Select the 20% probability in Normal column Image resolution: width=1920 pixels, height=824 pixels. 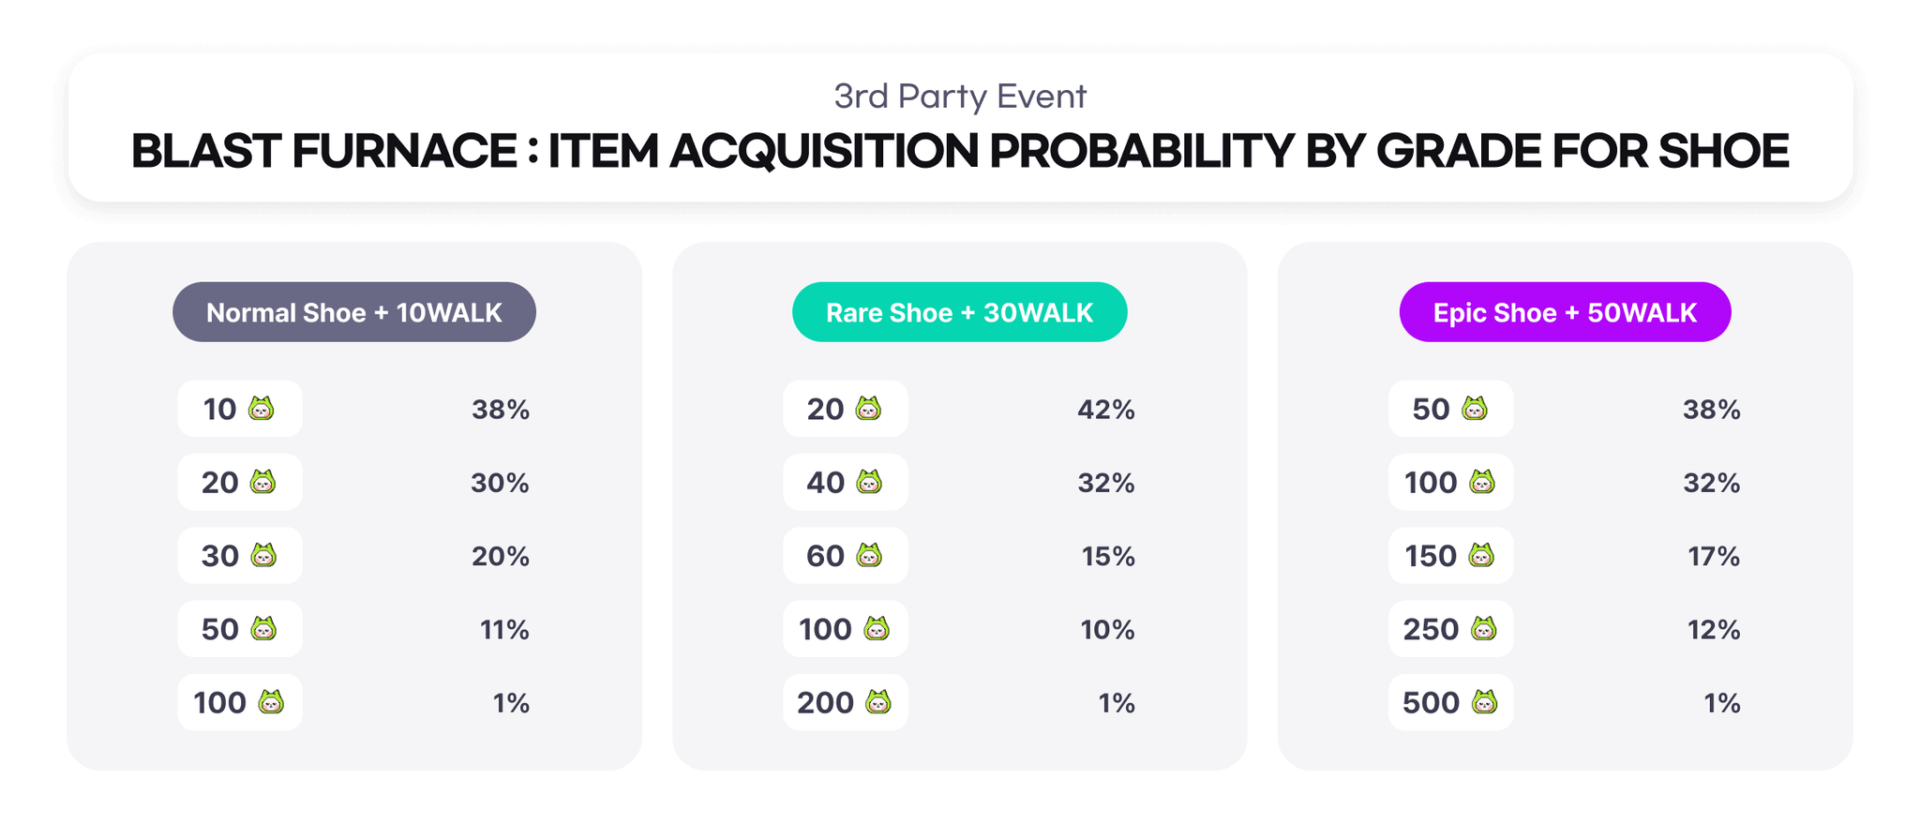click(x=500, y=556)
